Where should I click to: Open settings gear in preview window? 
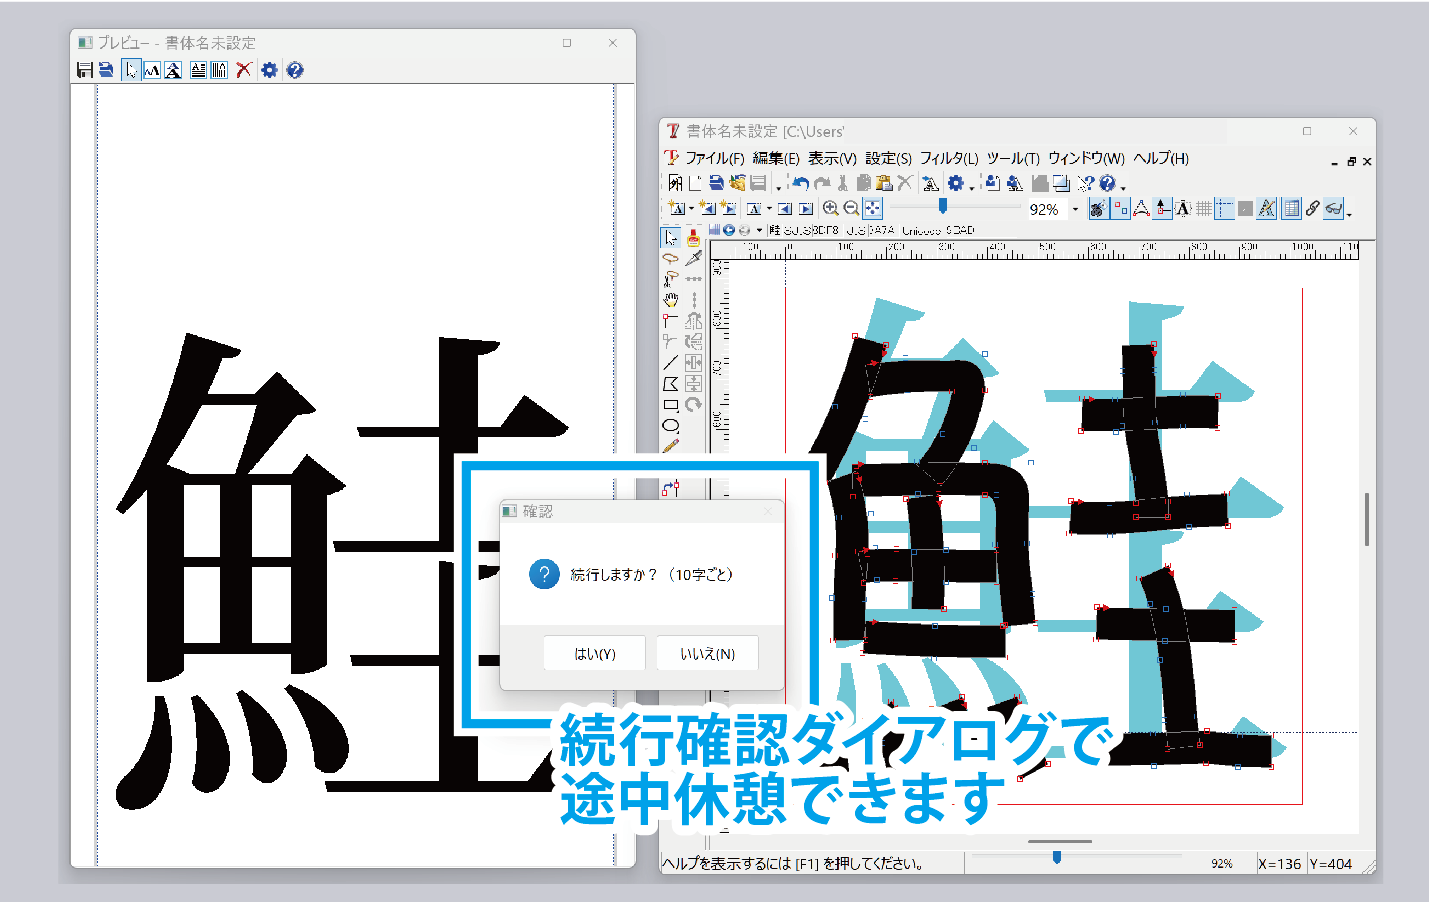(x=269, y=70)
